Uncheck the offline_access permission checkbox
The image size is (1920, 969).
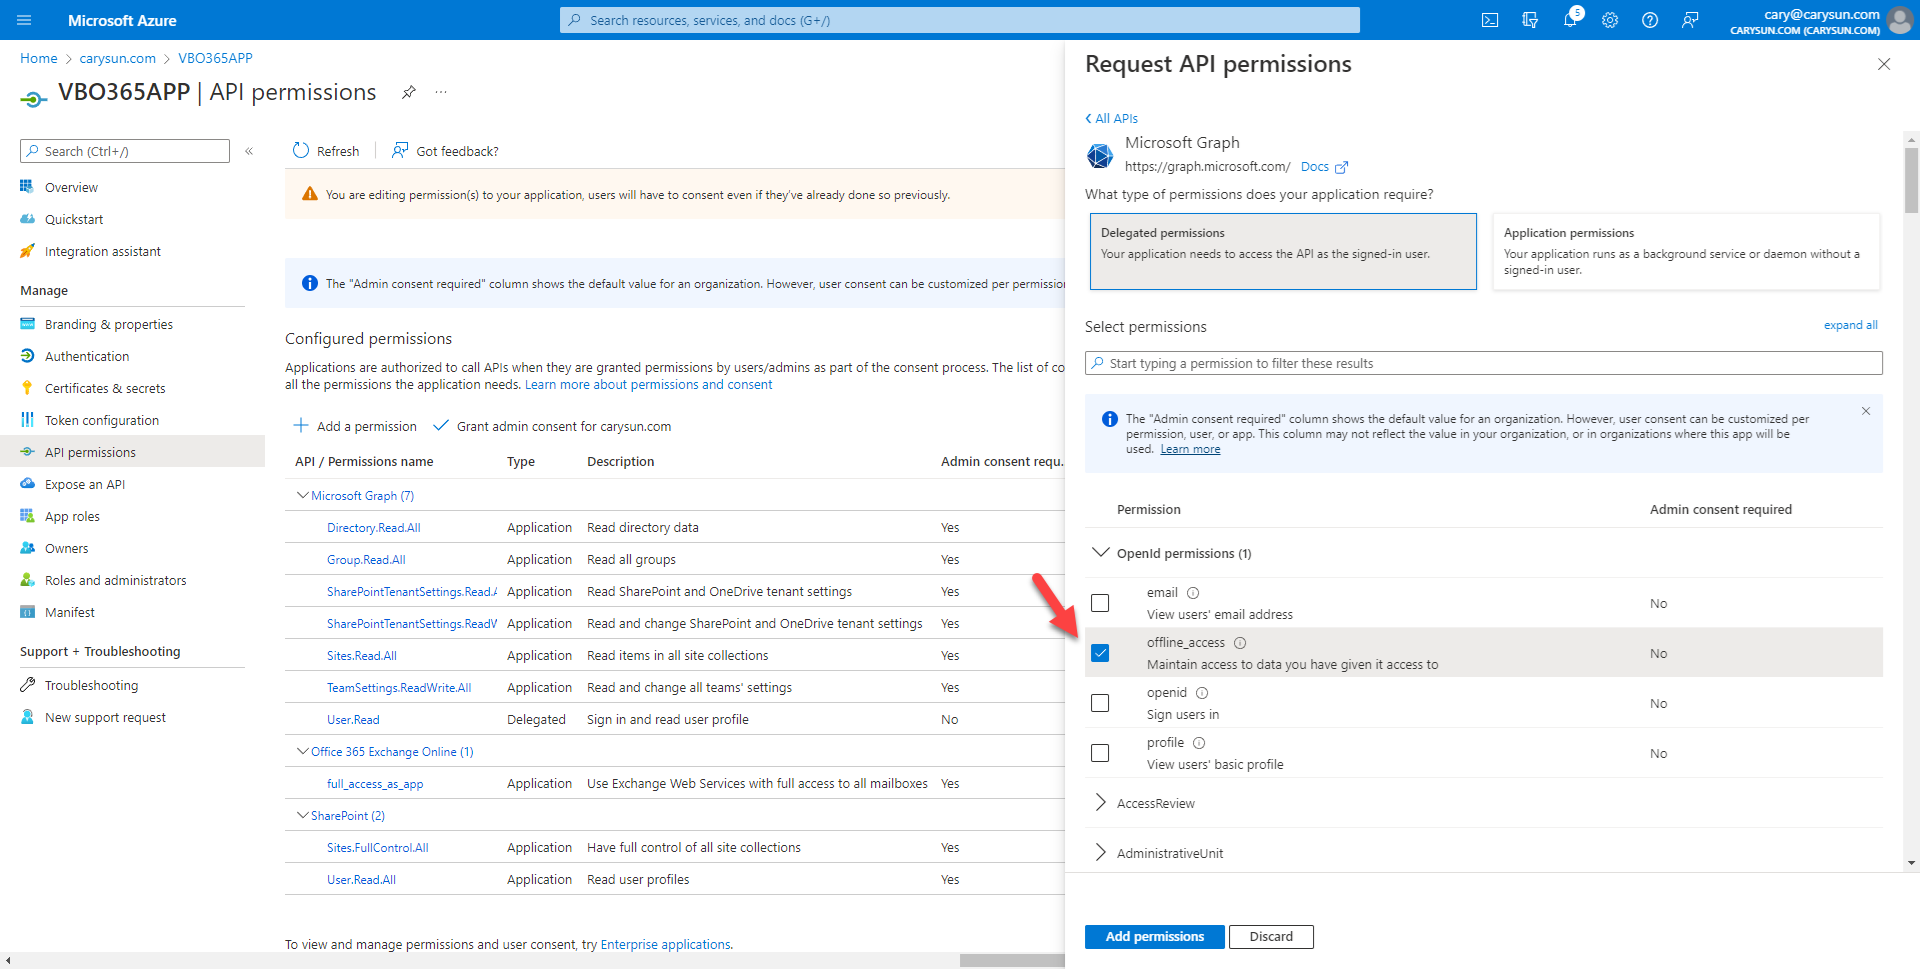point(1100,653)
